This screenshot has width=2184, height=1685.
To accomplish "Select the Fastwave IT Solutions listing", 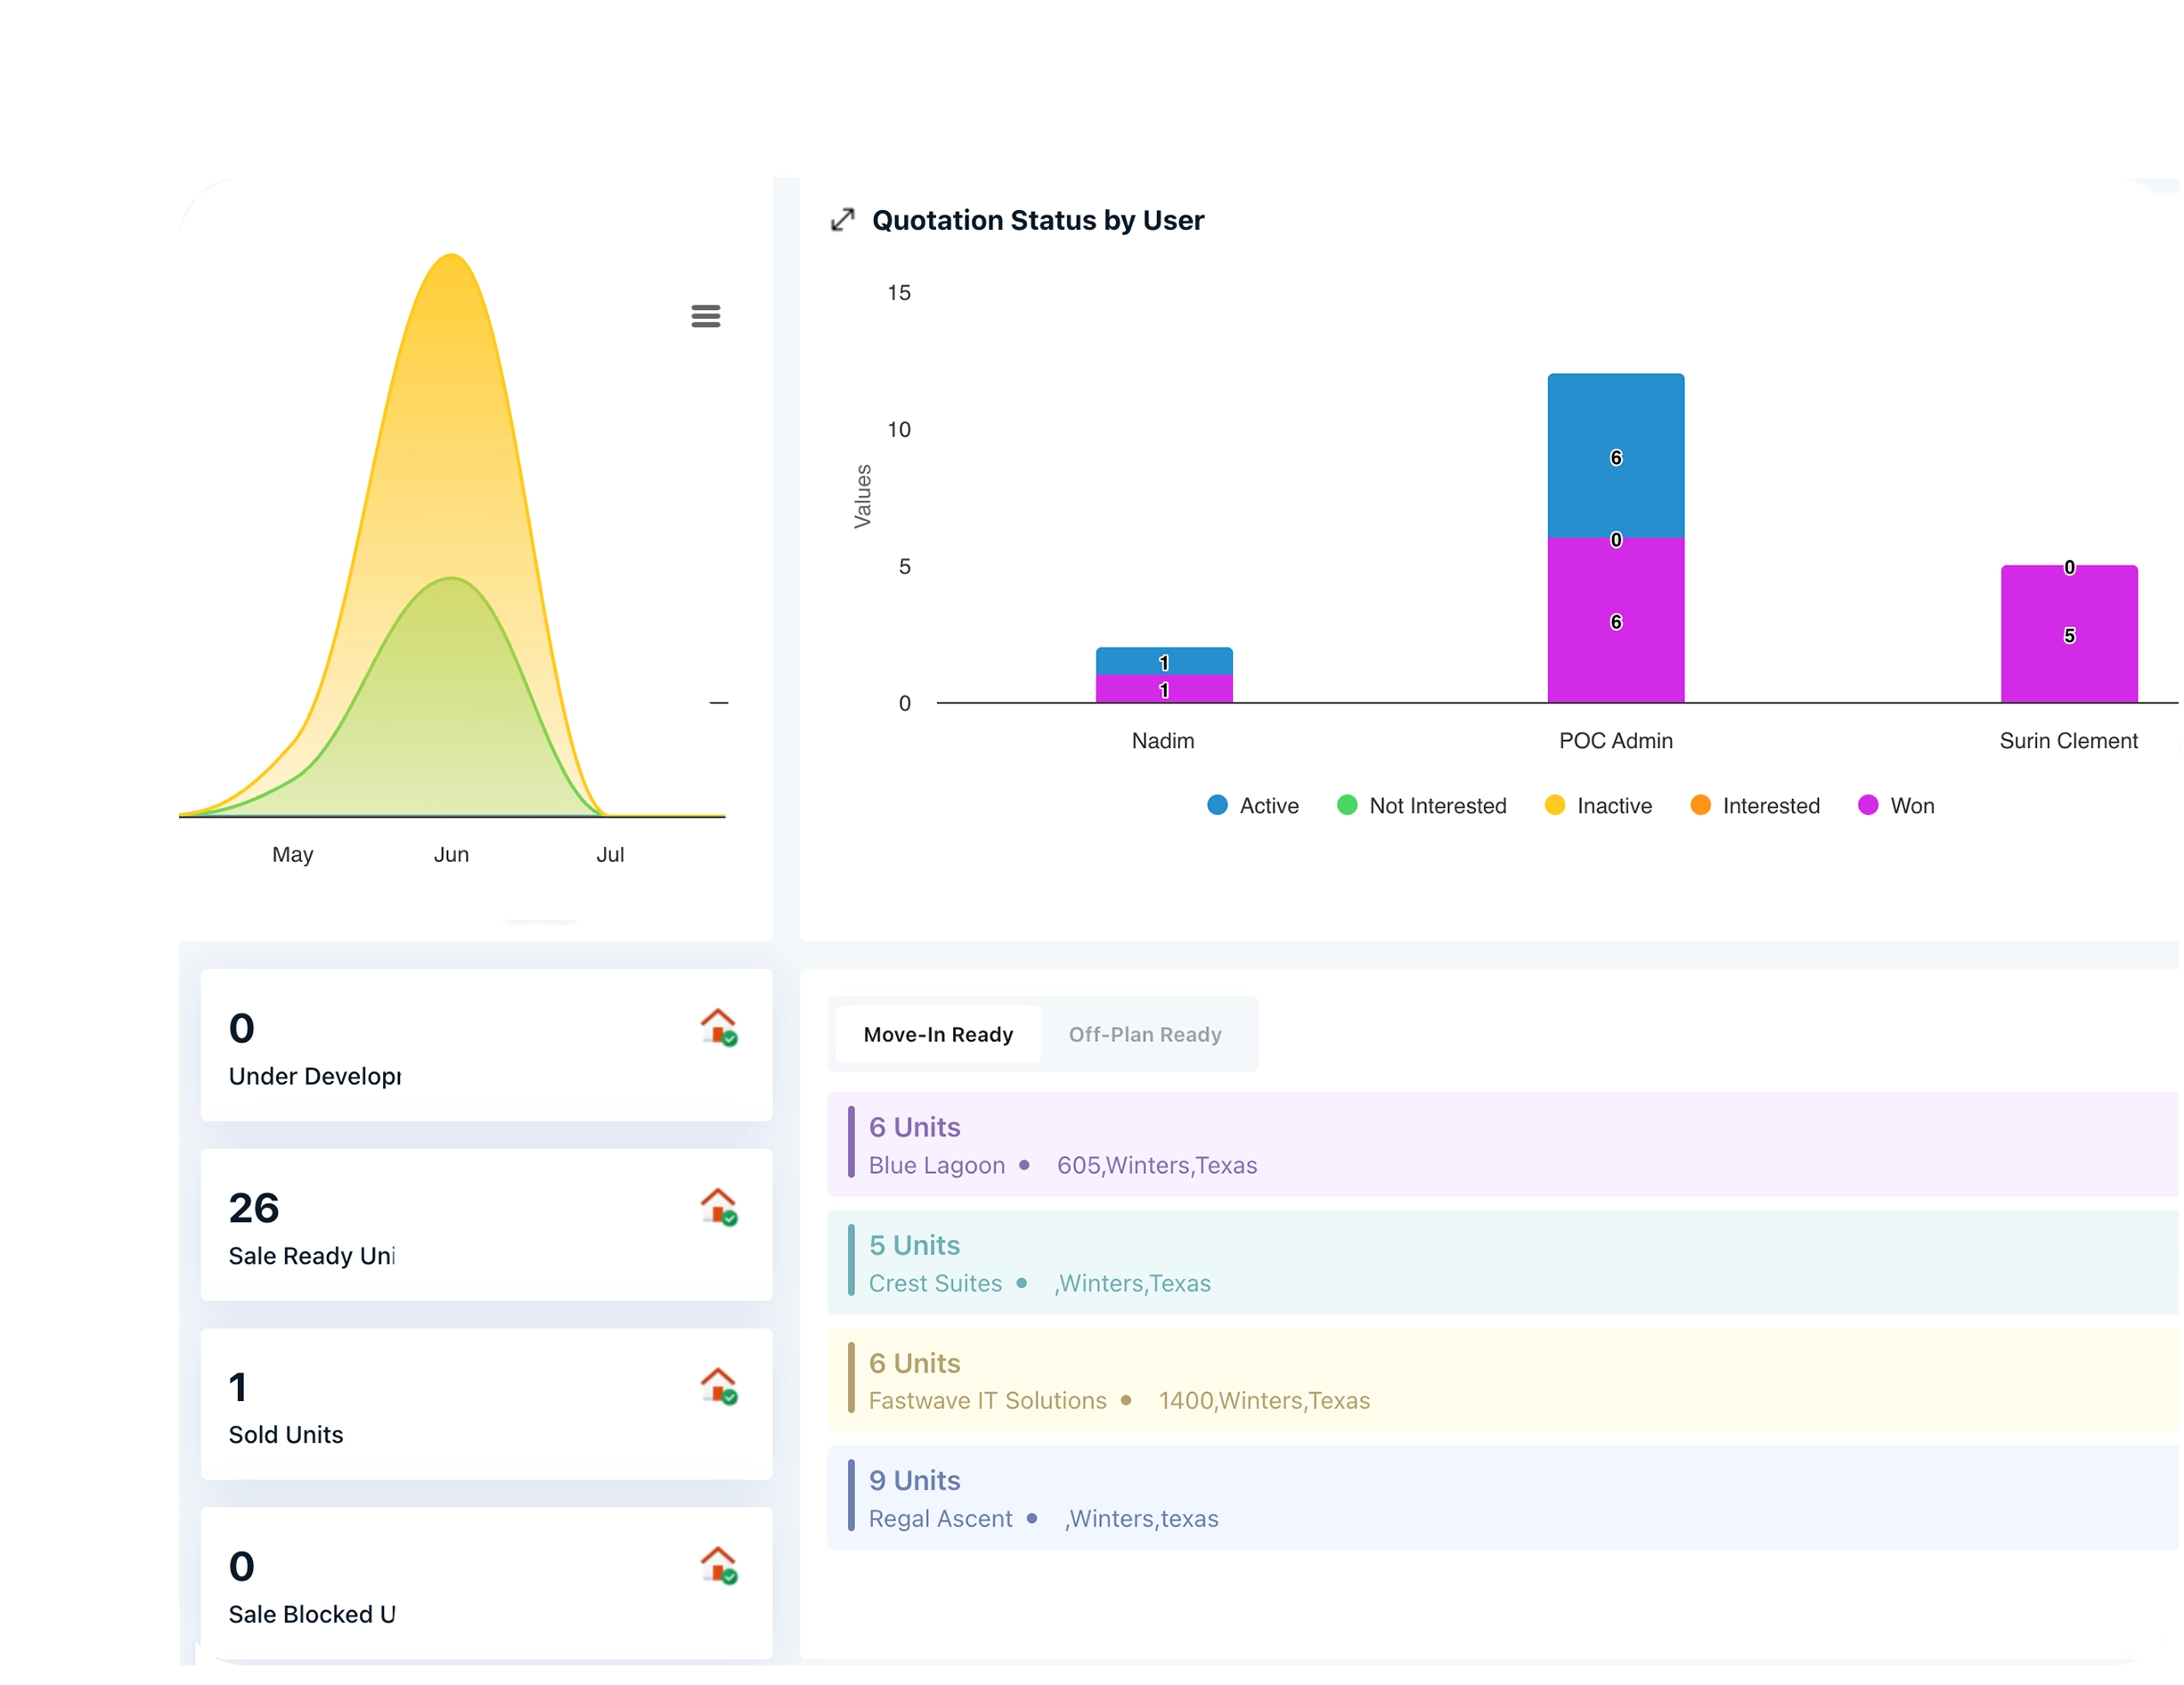I will pyautogui.click(x=1500, y=1380).
